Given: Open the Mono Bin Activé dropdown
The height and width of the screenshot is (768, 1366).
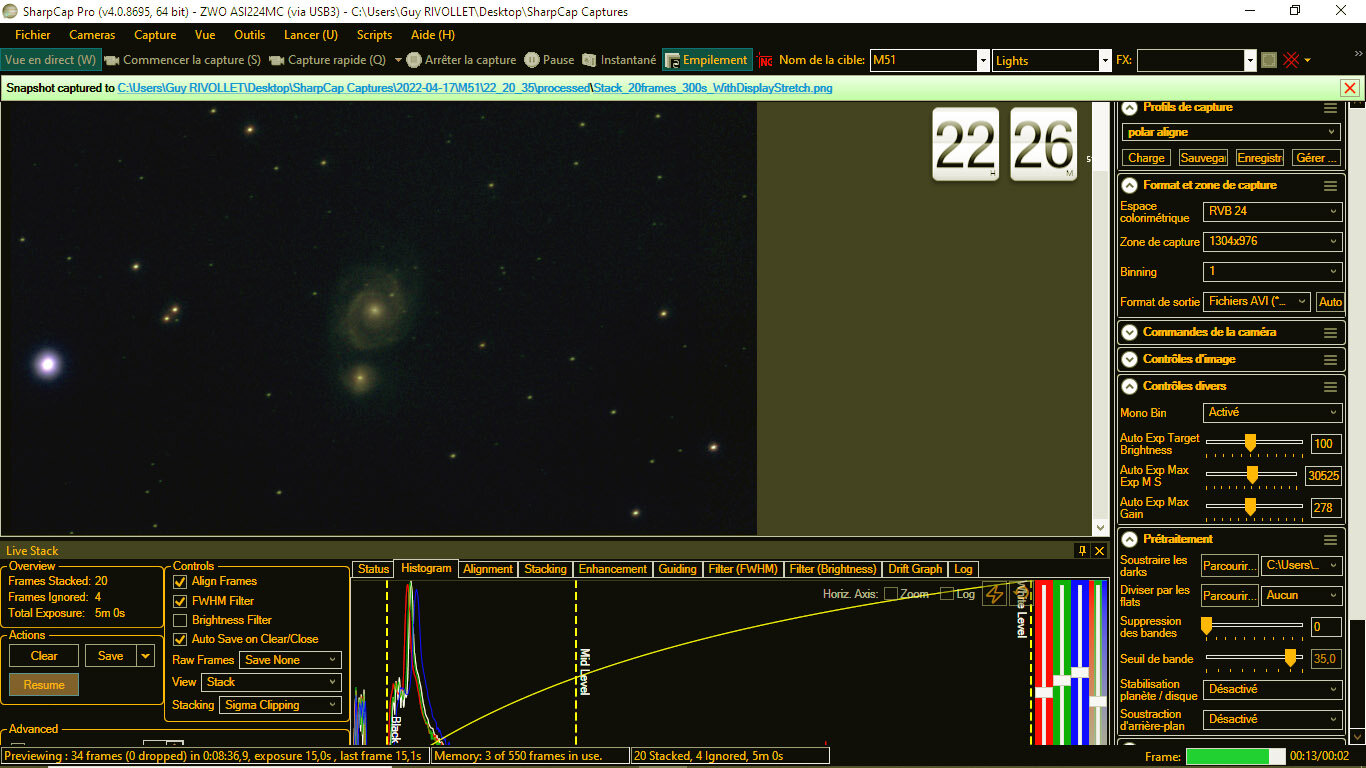Looking at the screenshot, I should click(1272, 412).
